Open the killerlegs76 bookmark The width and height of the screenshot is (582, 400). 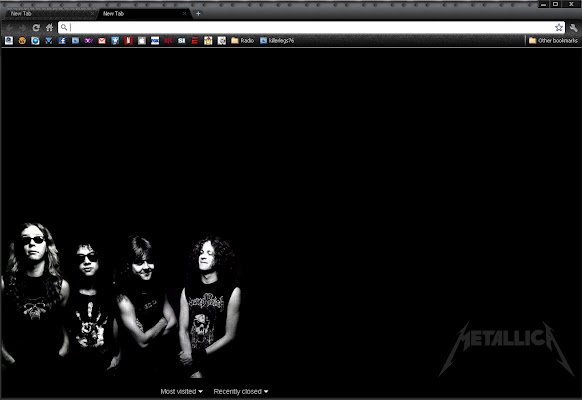pos(277,40)
